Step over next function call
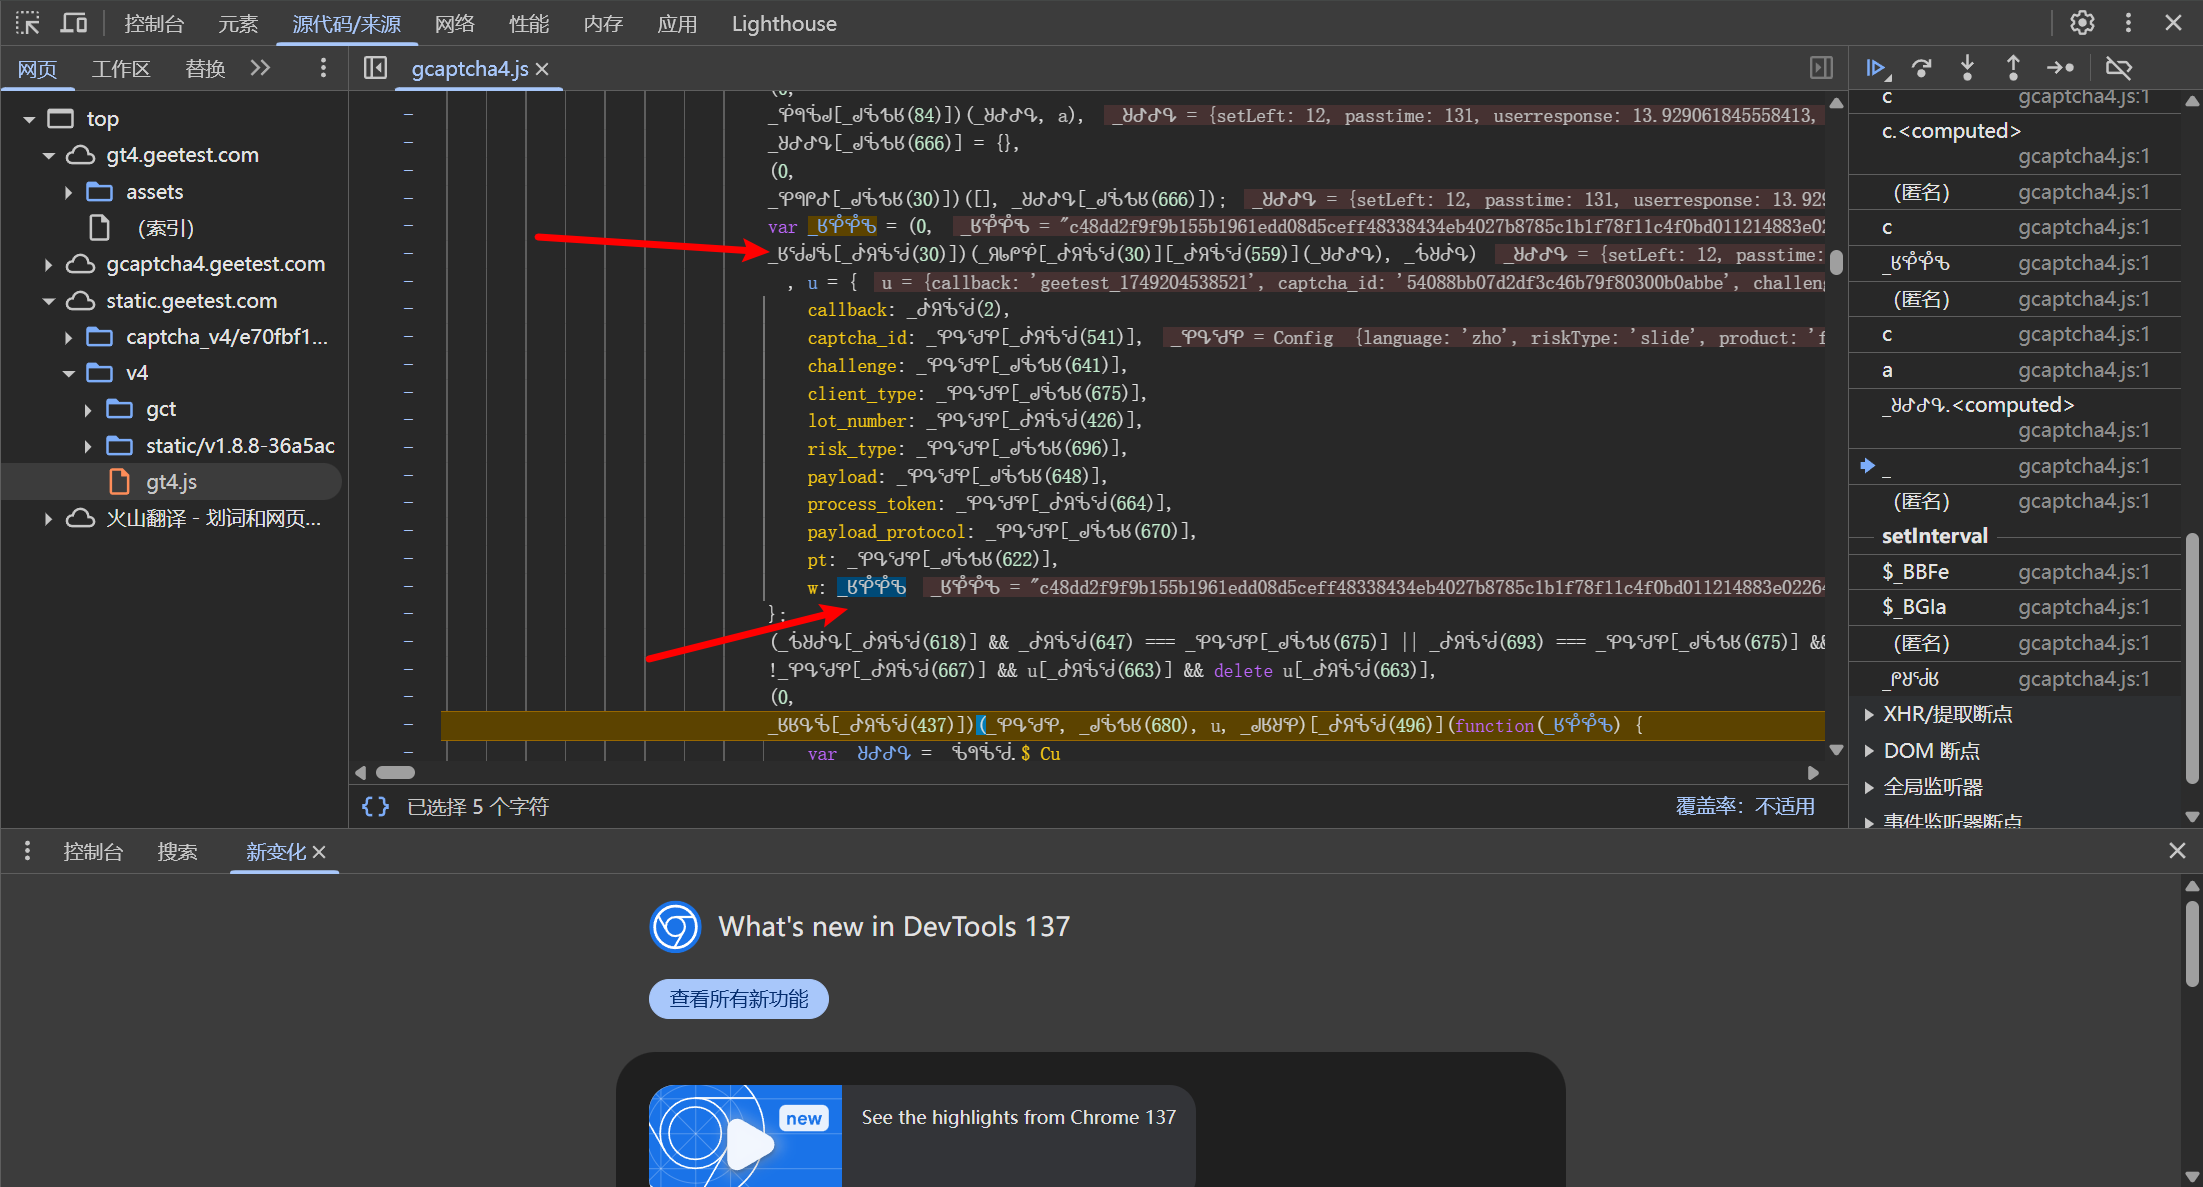This screenshot has height=1187, width=2203. pyautogui.click(x=1921, y=68)
